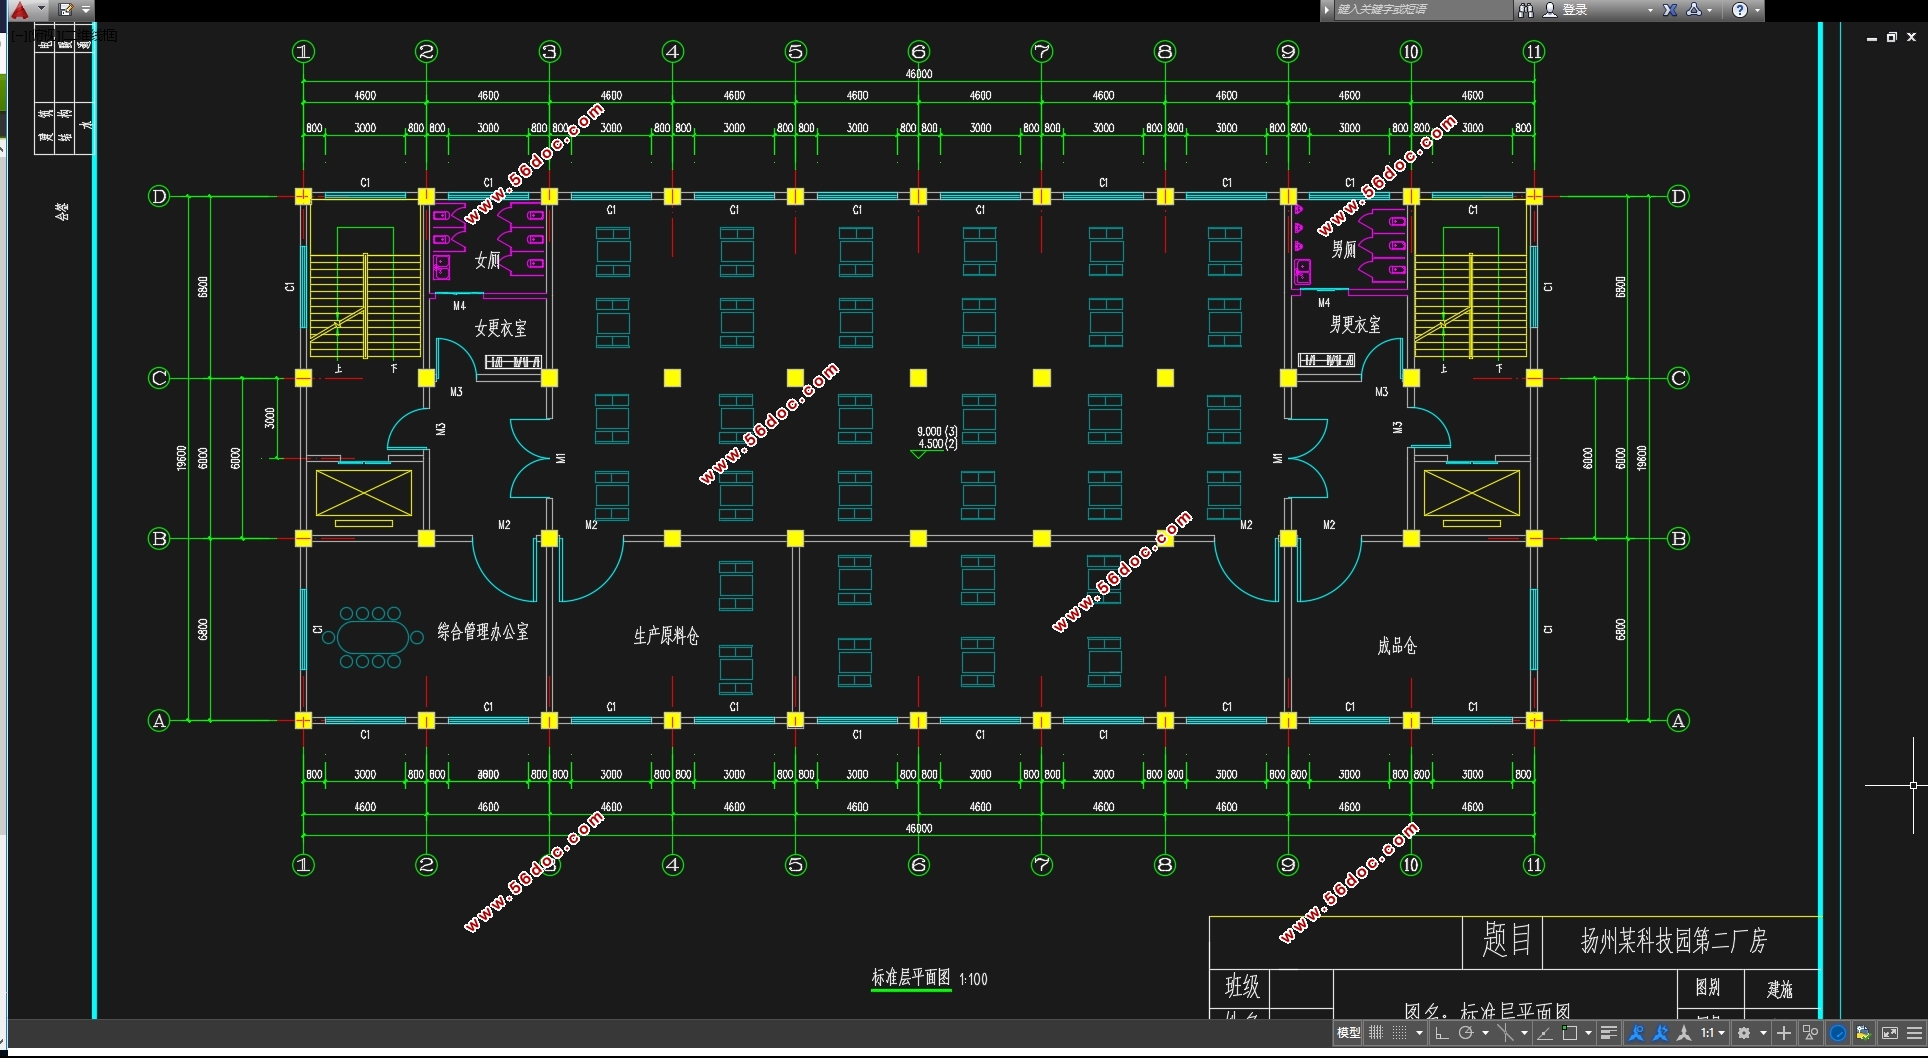Expand the quick access toolbar customize arrow

click(86, 10)
